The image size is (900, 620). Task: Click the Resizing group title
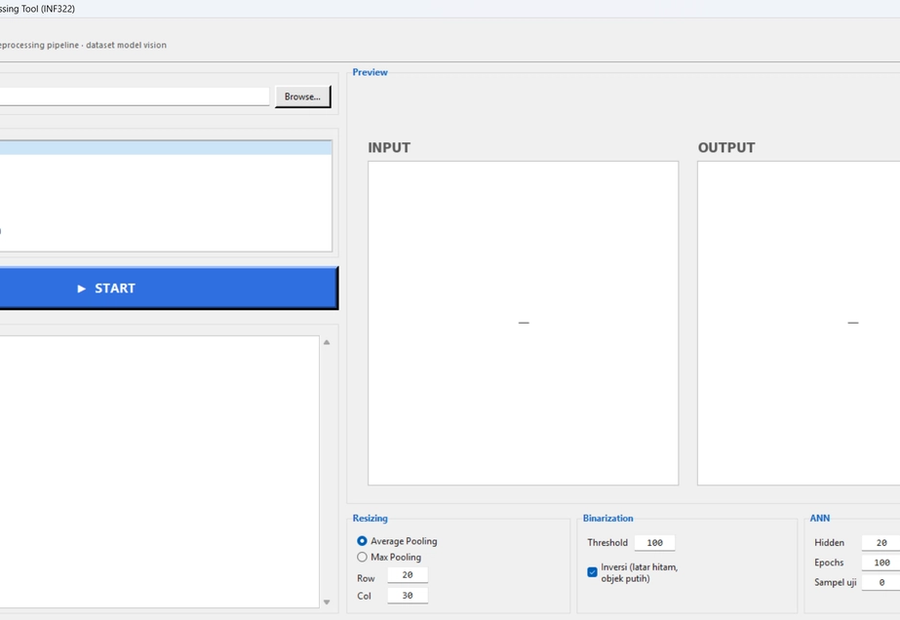(370, 518)
